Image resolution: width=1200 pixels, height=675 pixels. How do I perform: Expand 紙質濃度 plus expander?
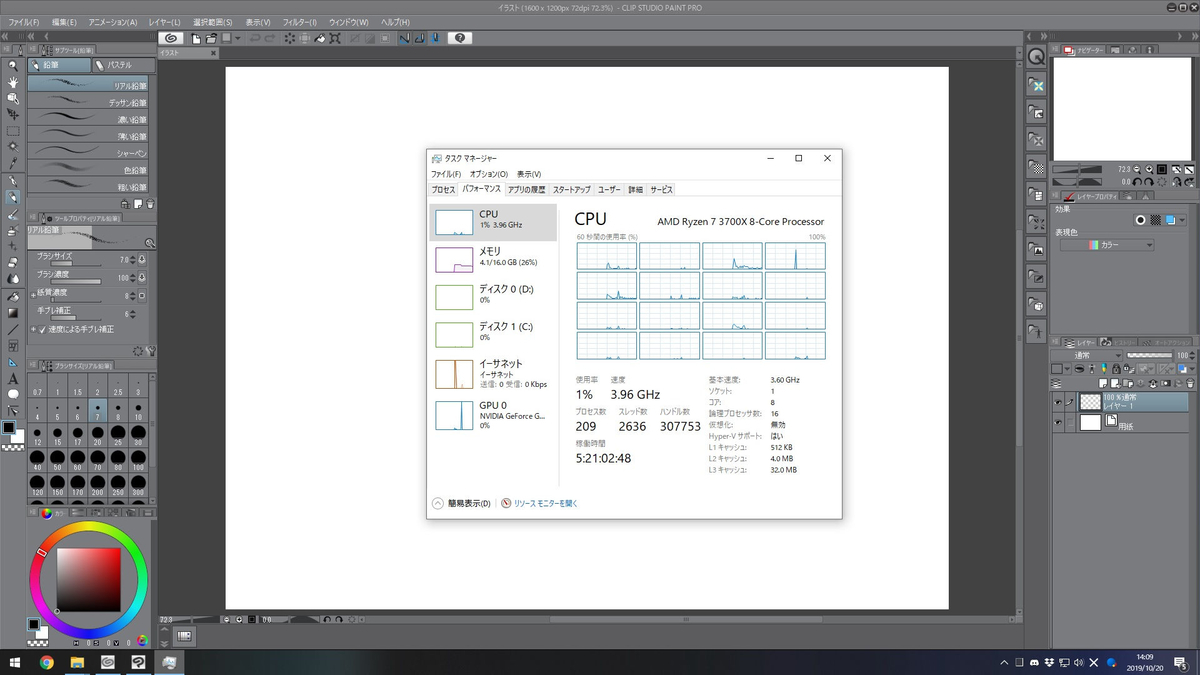(33, 294)
